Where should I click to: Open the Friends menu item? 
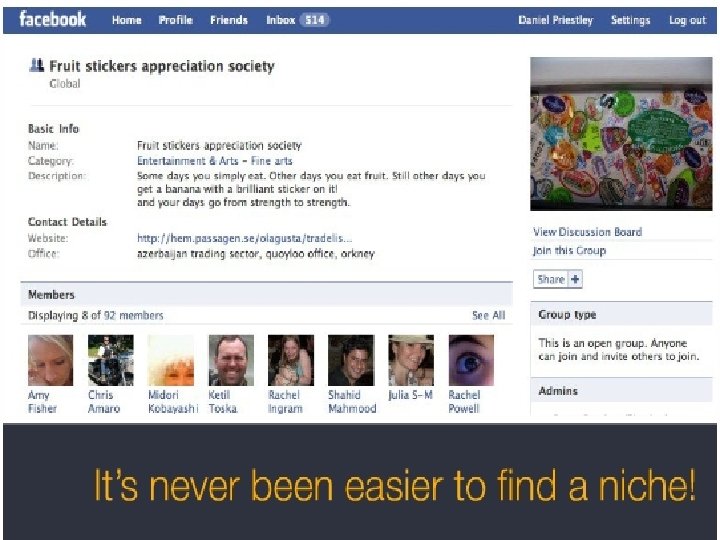[229, 20]
